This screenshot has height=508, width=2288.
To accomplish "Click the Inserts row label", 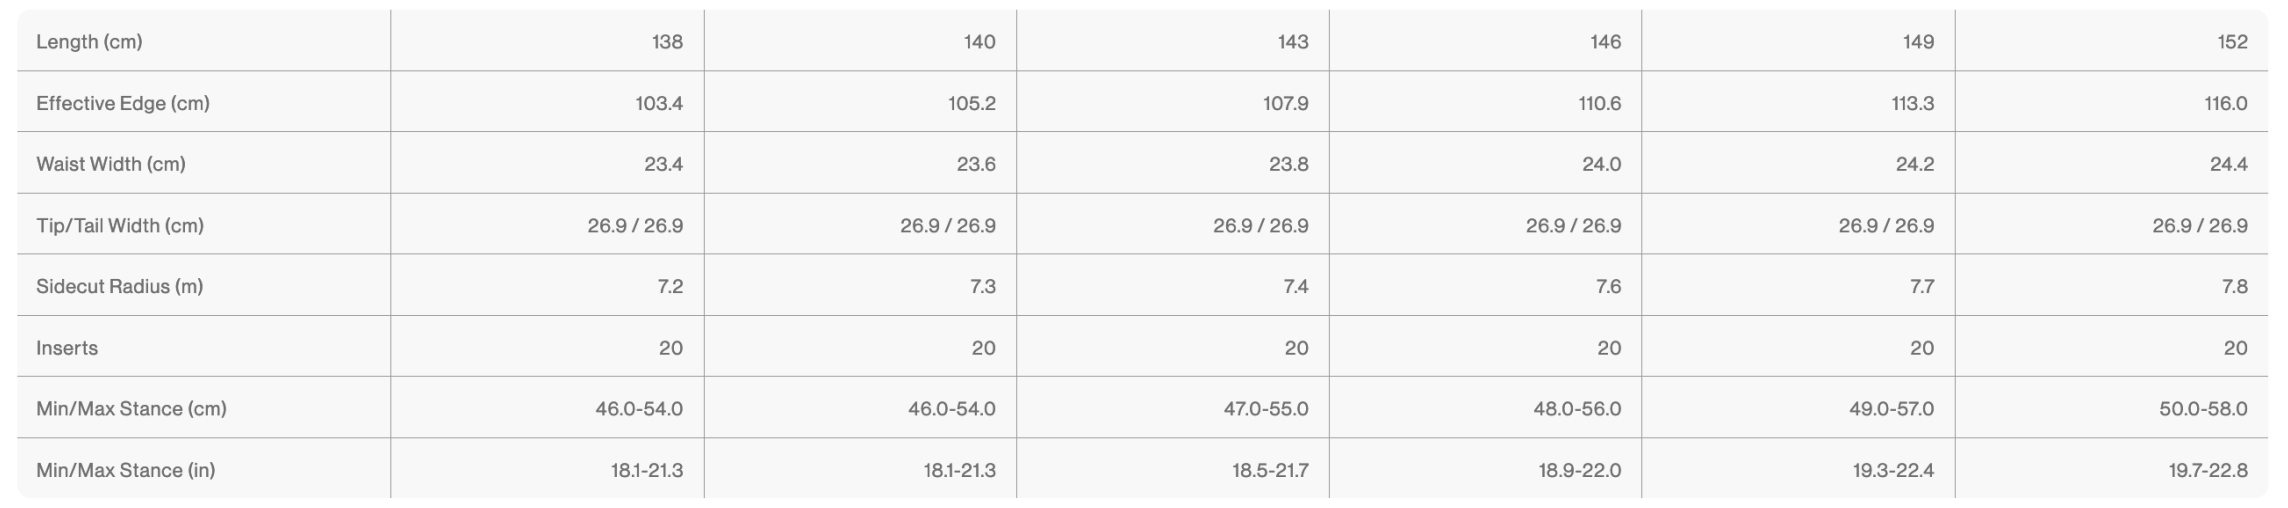I will click(x=67, y=348).
